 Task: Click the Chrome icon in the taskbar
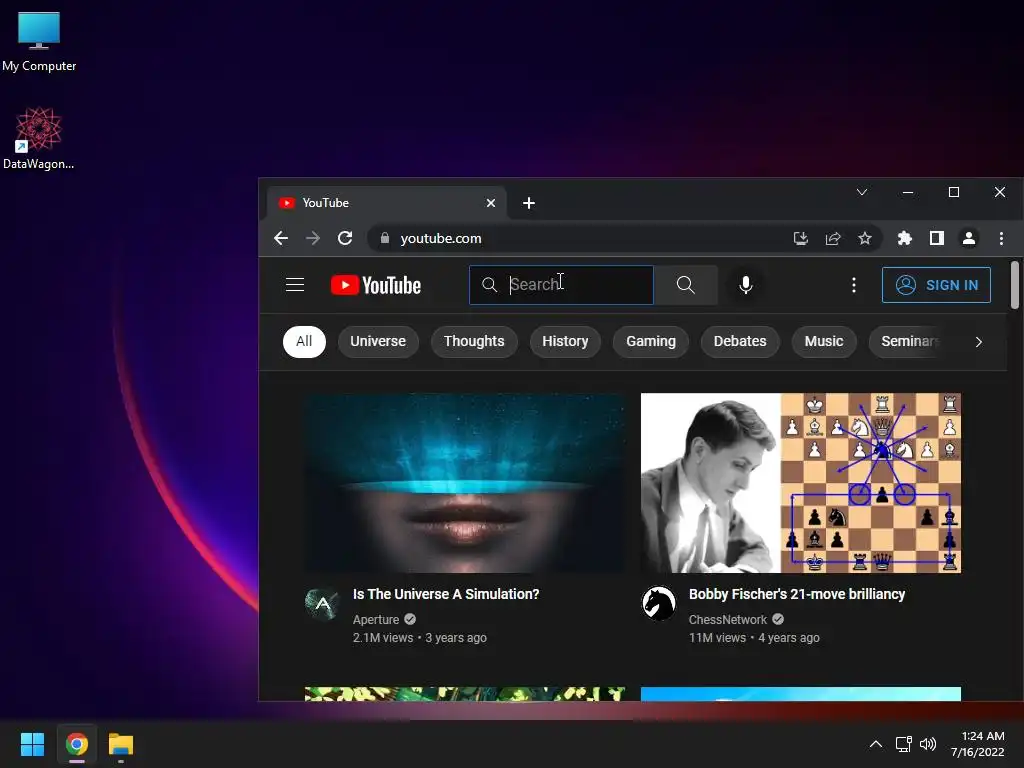(x=76, y=744)
